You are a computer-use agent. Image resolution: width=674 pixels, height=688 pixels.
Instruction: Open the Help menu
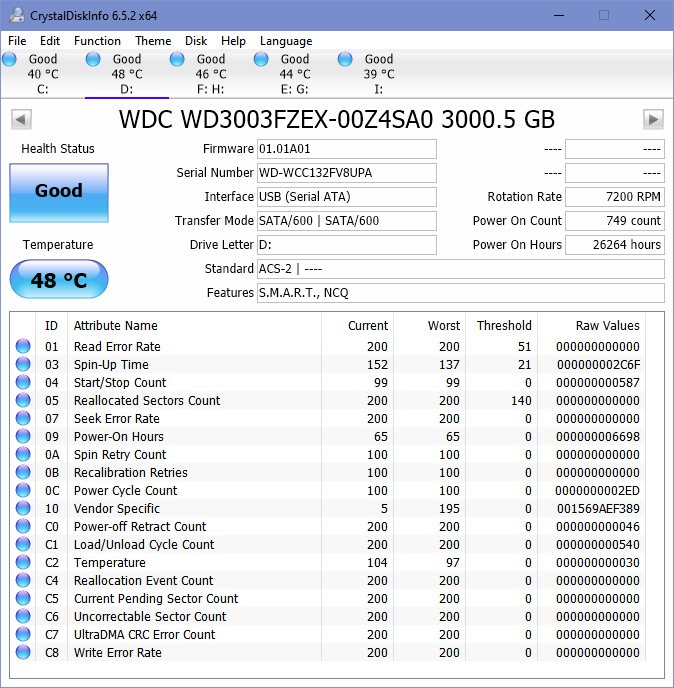point(233,41)
